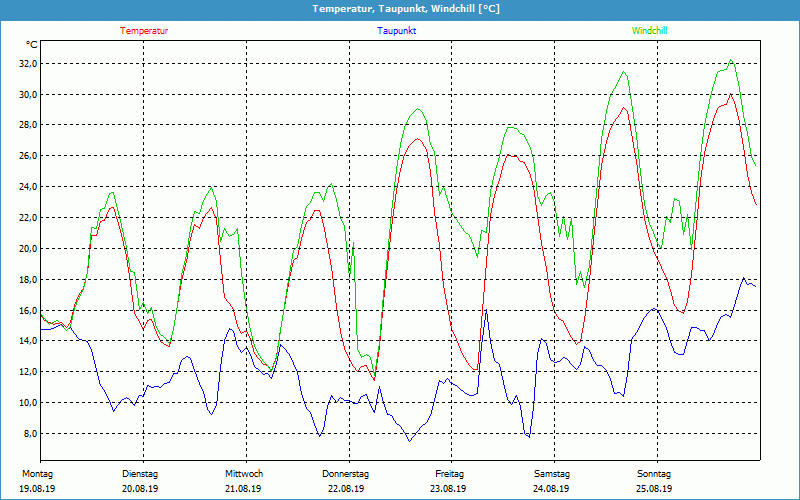This screenshot has width=800, height=500.
Task: Click the date 24.08.19
Action: (551, 489)
